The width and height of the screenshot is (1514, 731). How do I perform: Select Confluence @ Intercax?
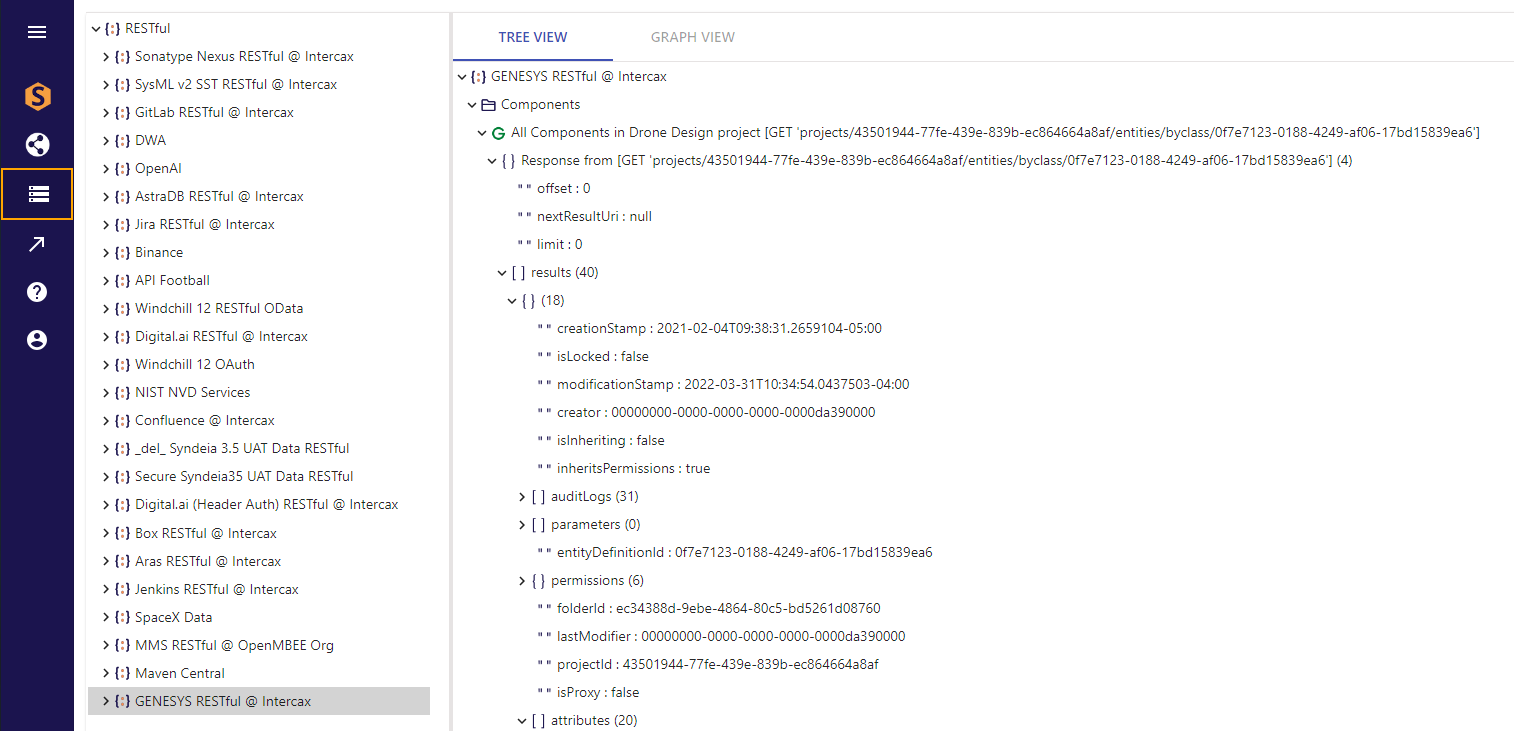(x=205, y=421)
